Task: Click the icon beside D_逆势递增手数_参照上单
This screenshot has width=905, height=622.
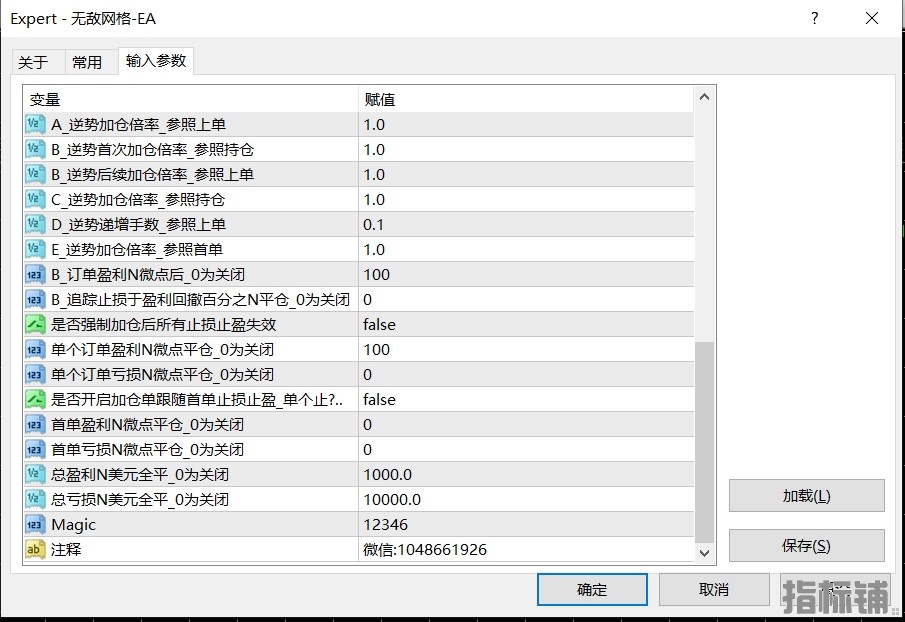Action: click(x=35, y=224)
